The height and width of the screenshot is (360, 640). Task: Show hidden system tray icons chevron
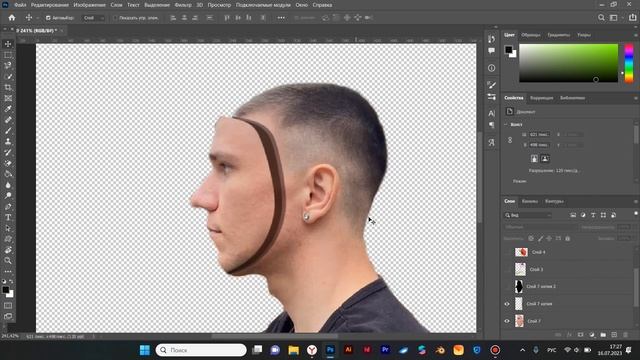[x=522, y=350]
